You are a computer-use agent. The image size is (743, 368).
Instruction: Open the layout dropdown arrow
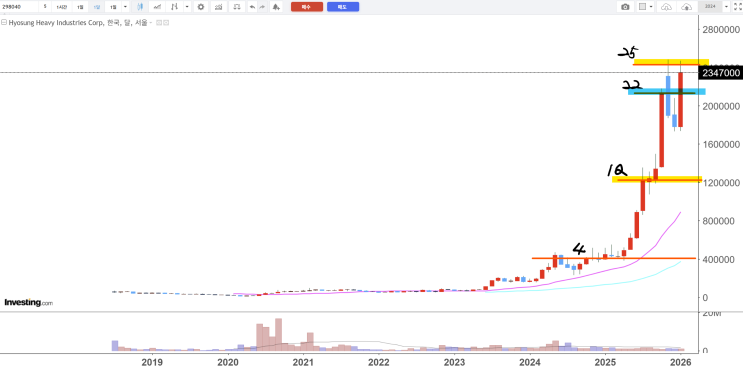652,7
